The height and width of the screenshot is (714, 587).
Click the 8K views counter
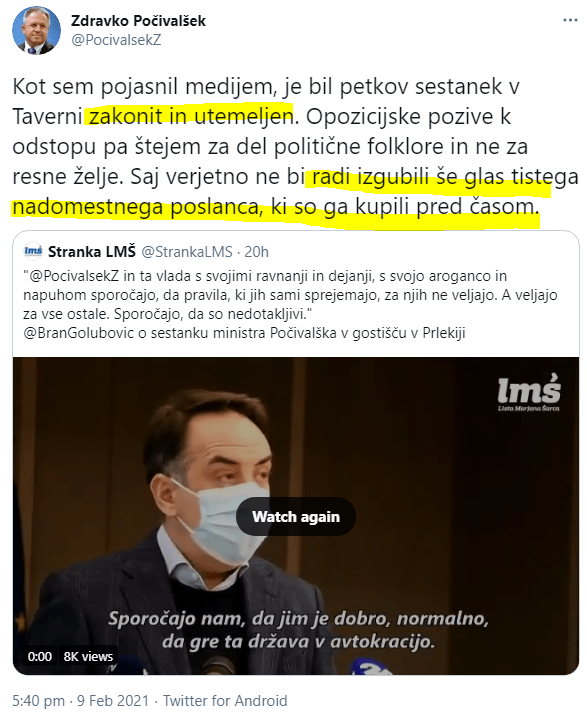coord(88,656)
